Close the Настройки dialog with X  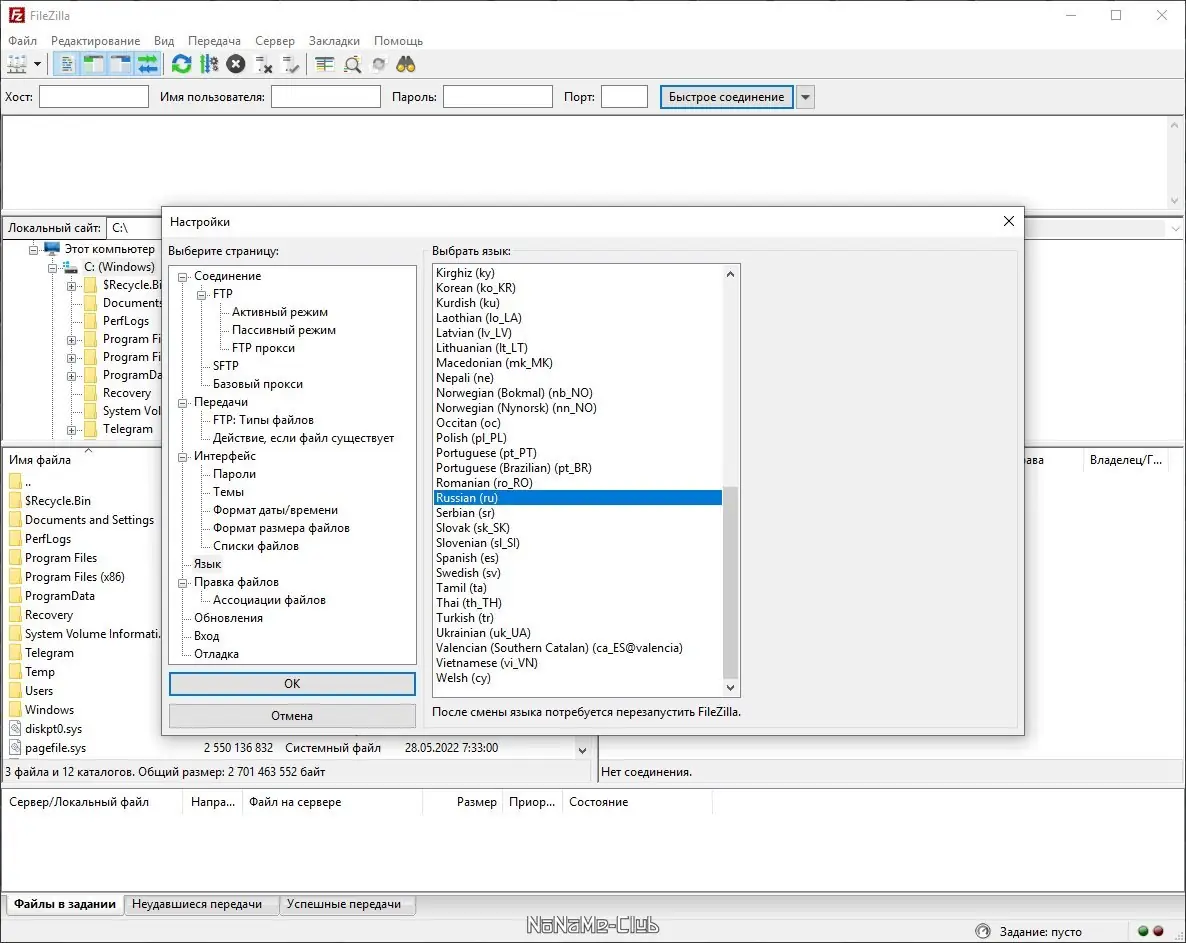(1008, 221)
